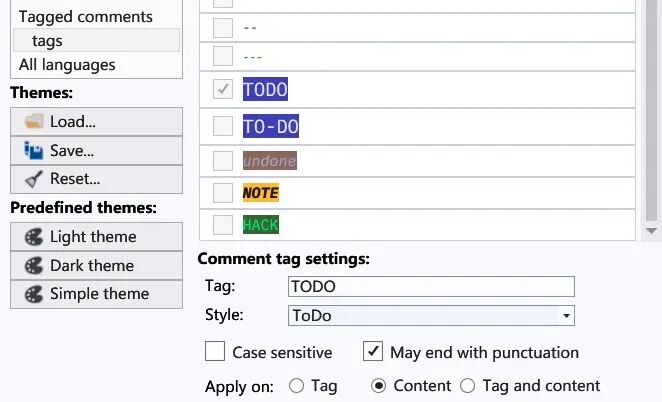Click the Load folder icon
Viewport: 662px width, 402px height.
tap(34, 122)
